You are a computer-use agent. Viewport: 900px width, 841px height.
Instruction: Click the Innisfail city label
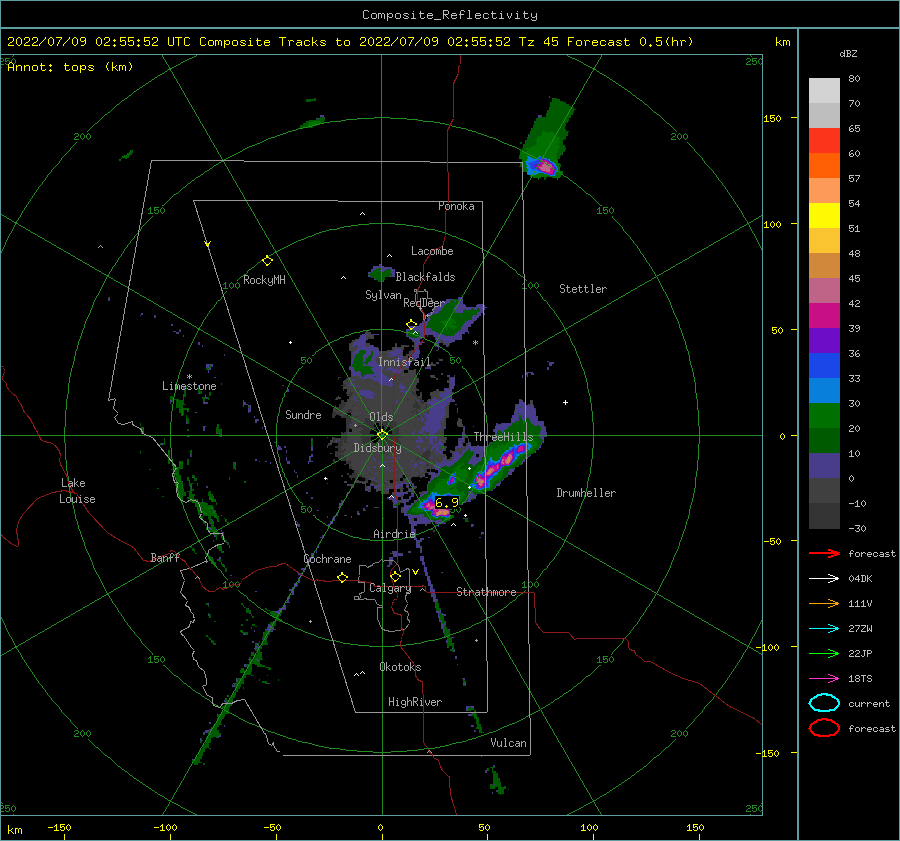tap(404, 362)
